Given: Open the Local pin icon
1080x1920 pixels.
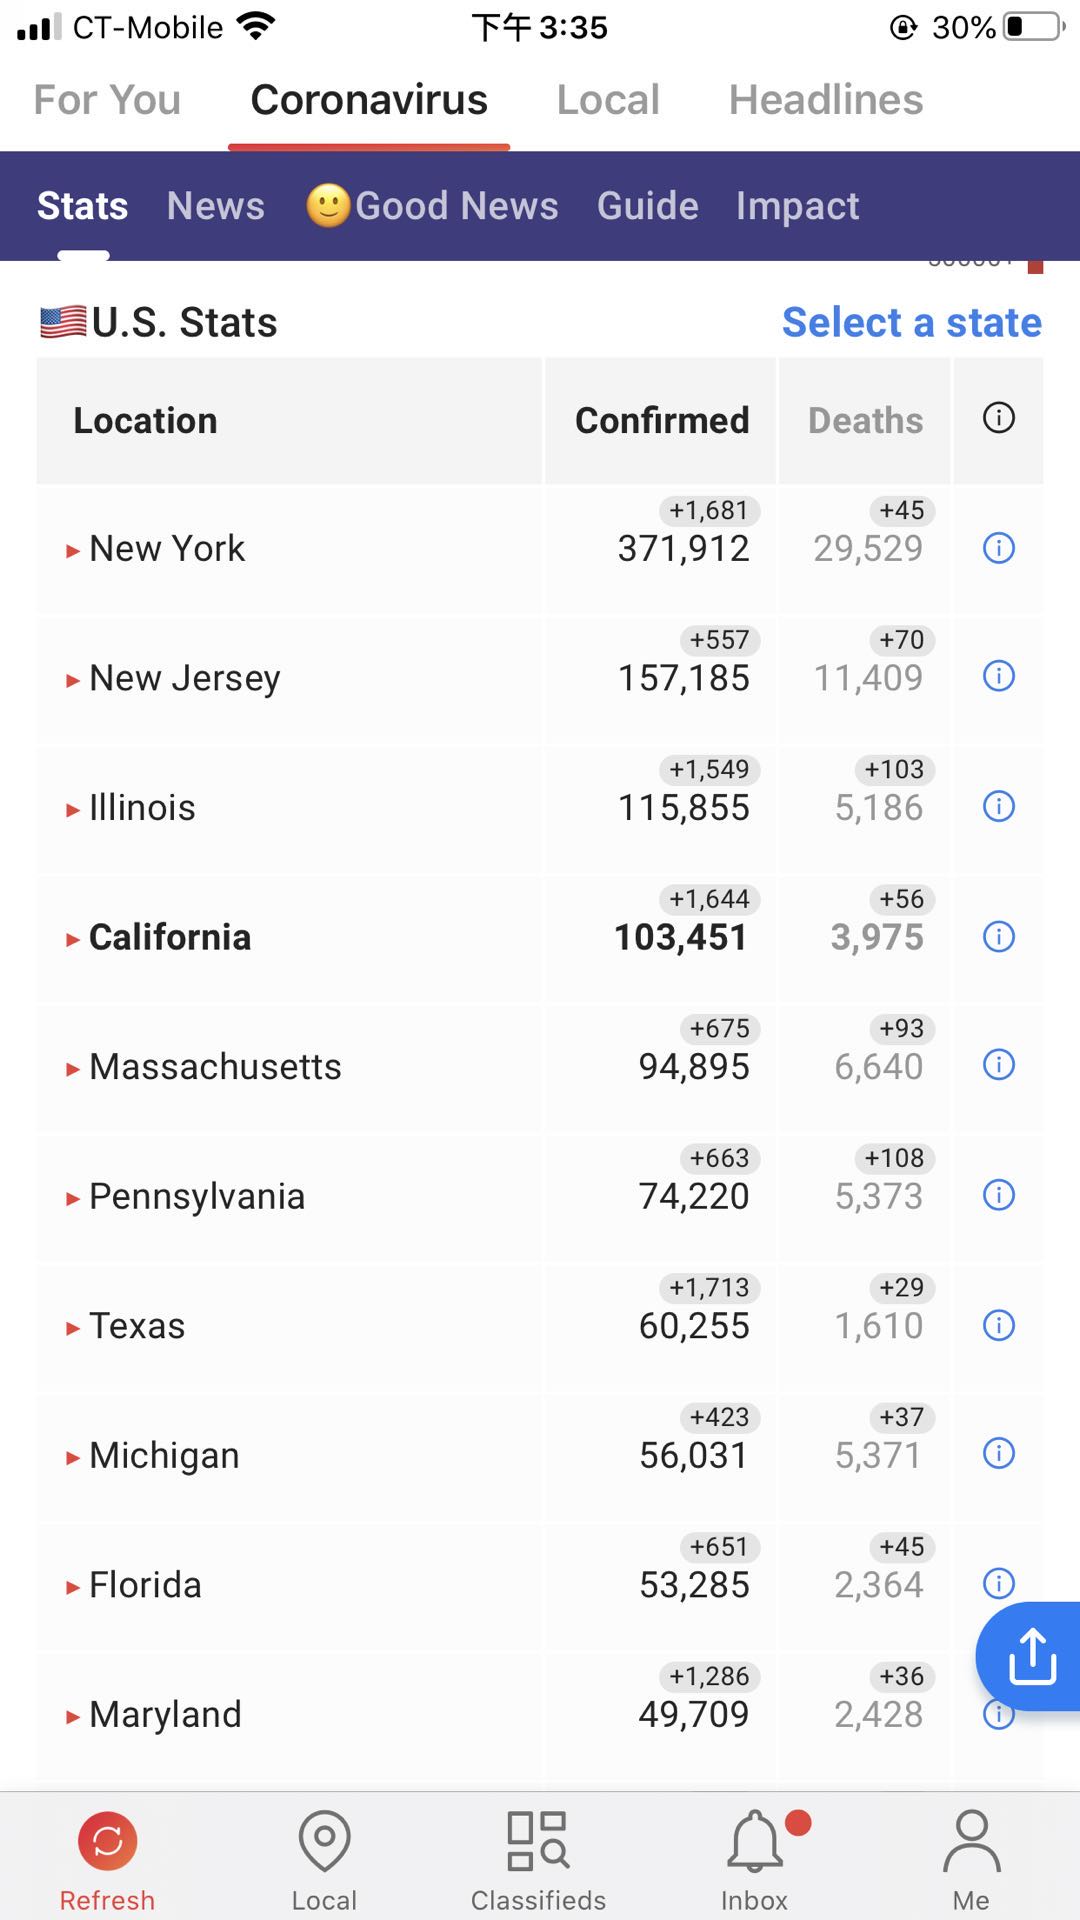Looking at the screenshot, I should coord(324,1840).
